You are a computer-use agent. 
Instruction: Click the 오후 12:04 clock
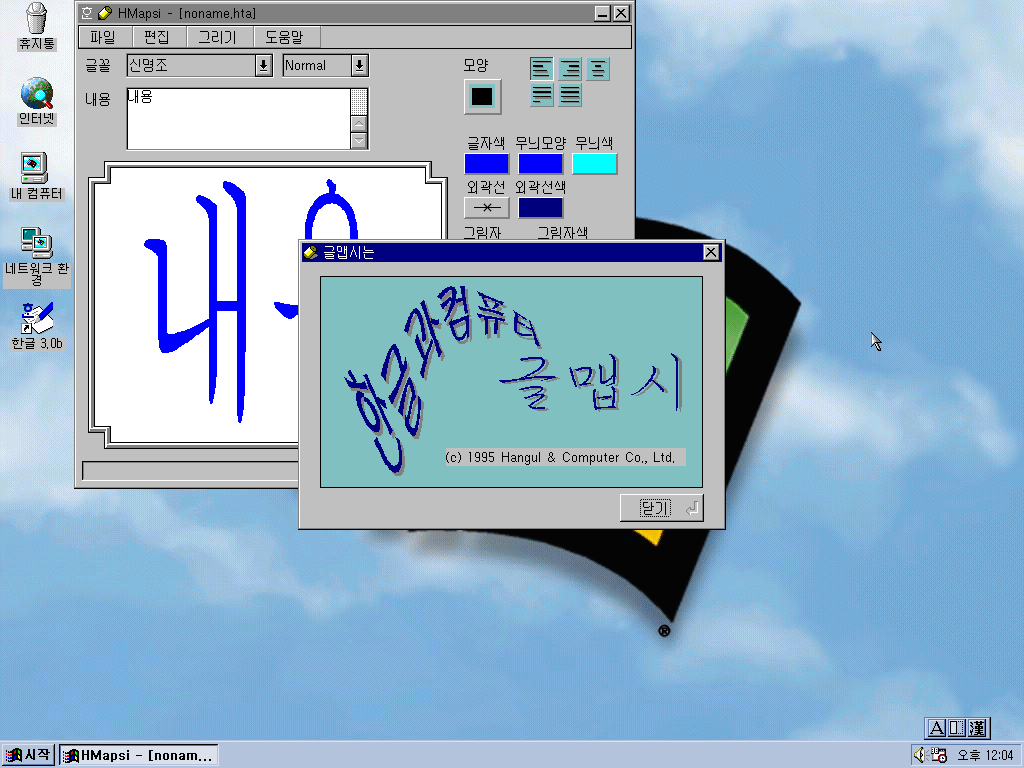click(985, 756)
